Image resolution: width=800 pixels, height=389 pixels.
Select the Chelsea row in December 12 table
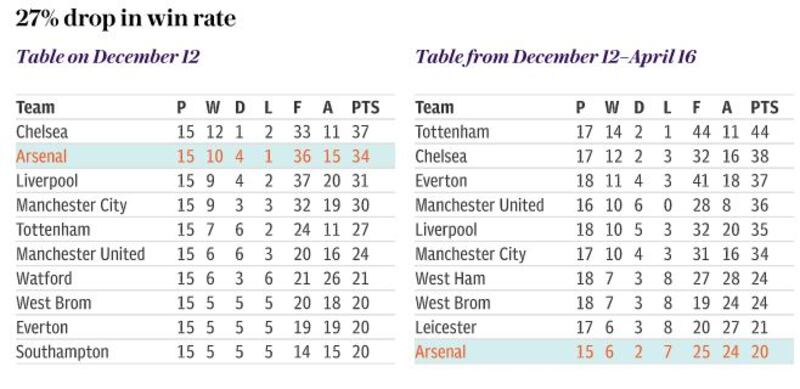pos(205,132)
